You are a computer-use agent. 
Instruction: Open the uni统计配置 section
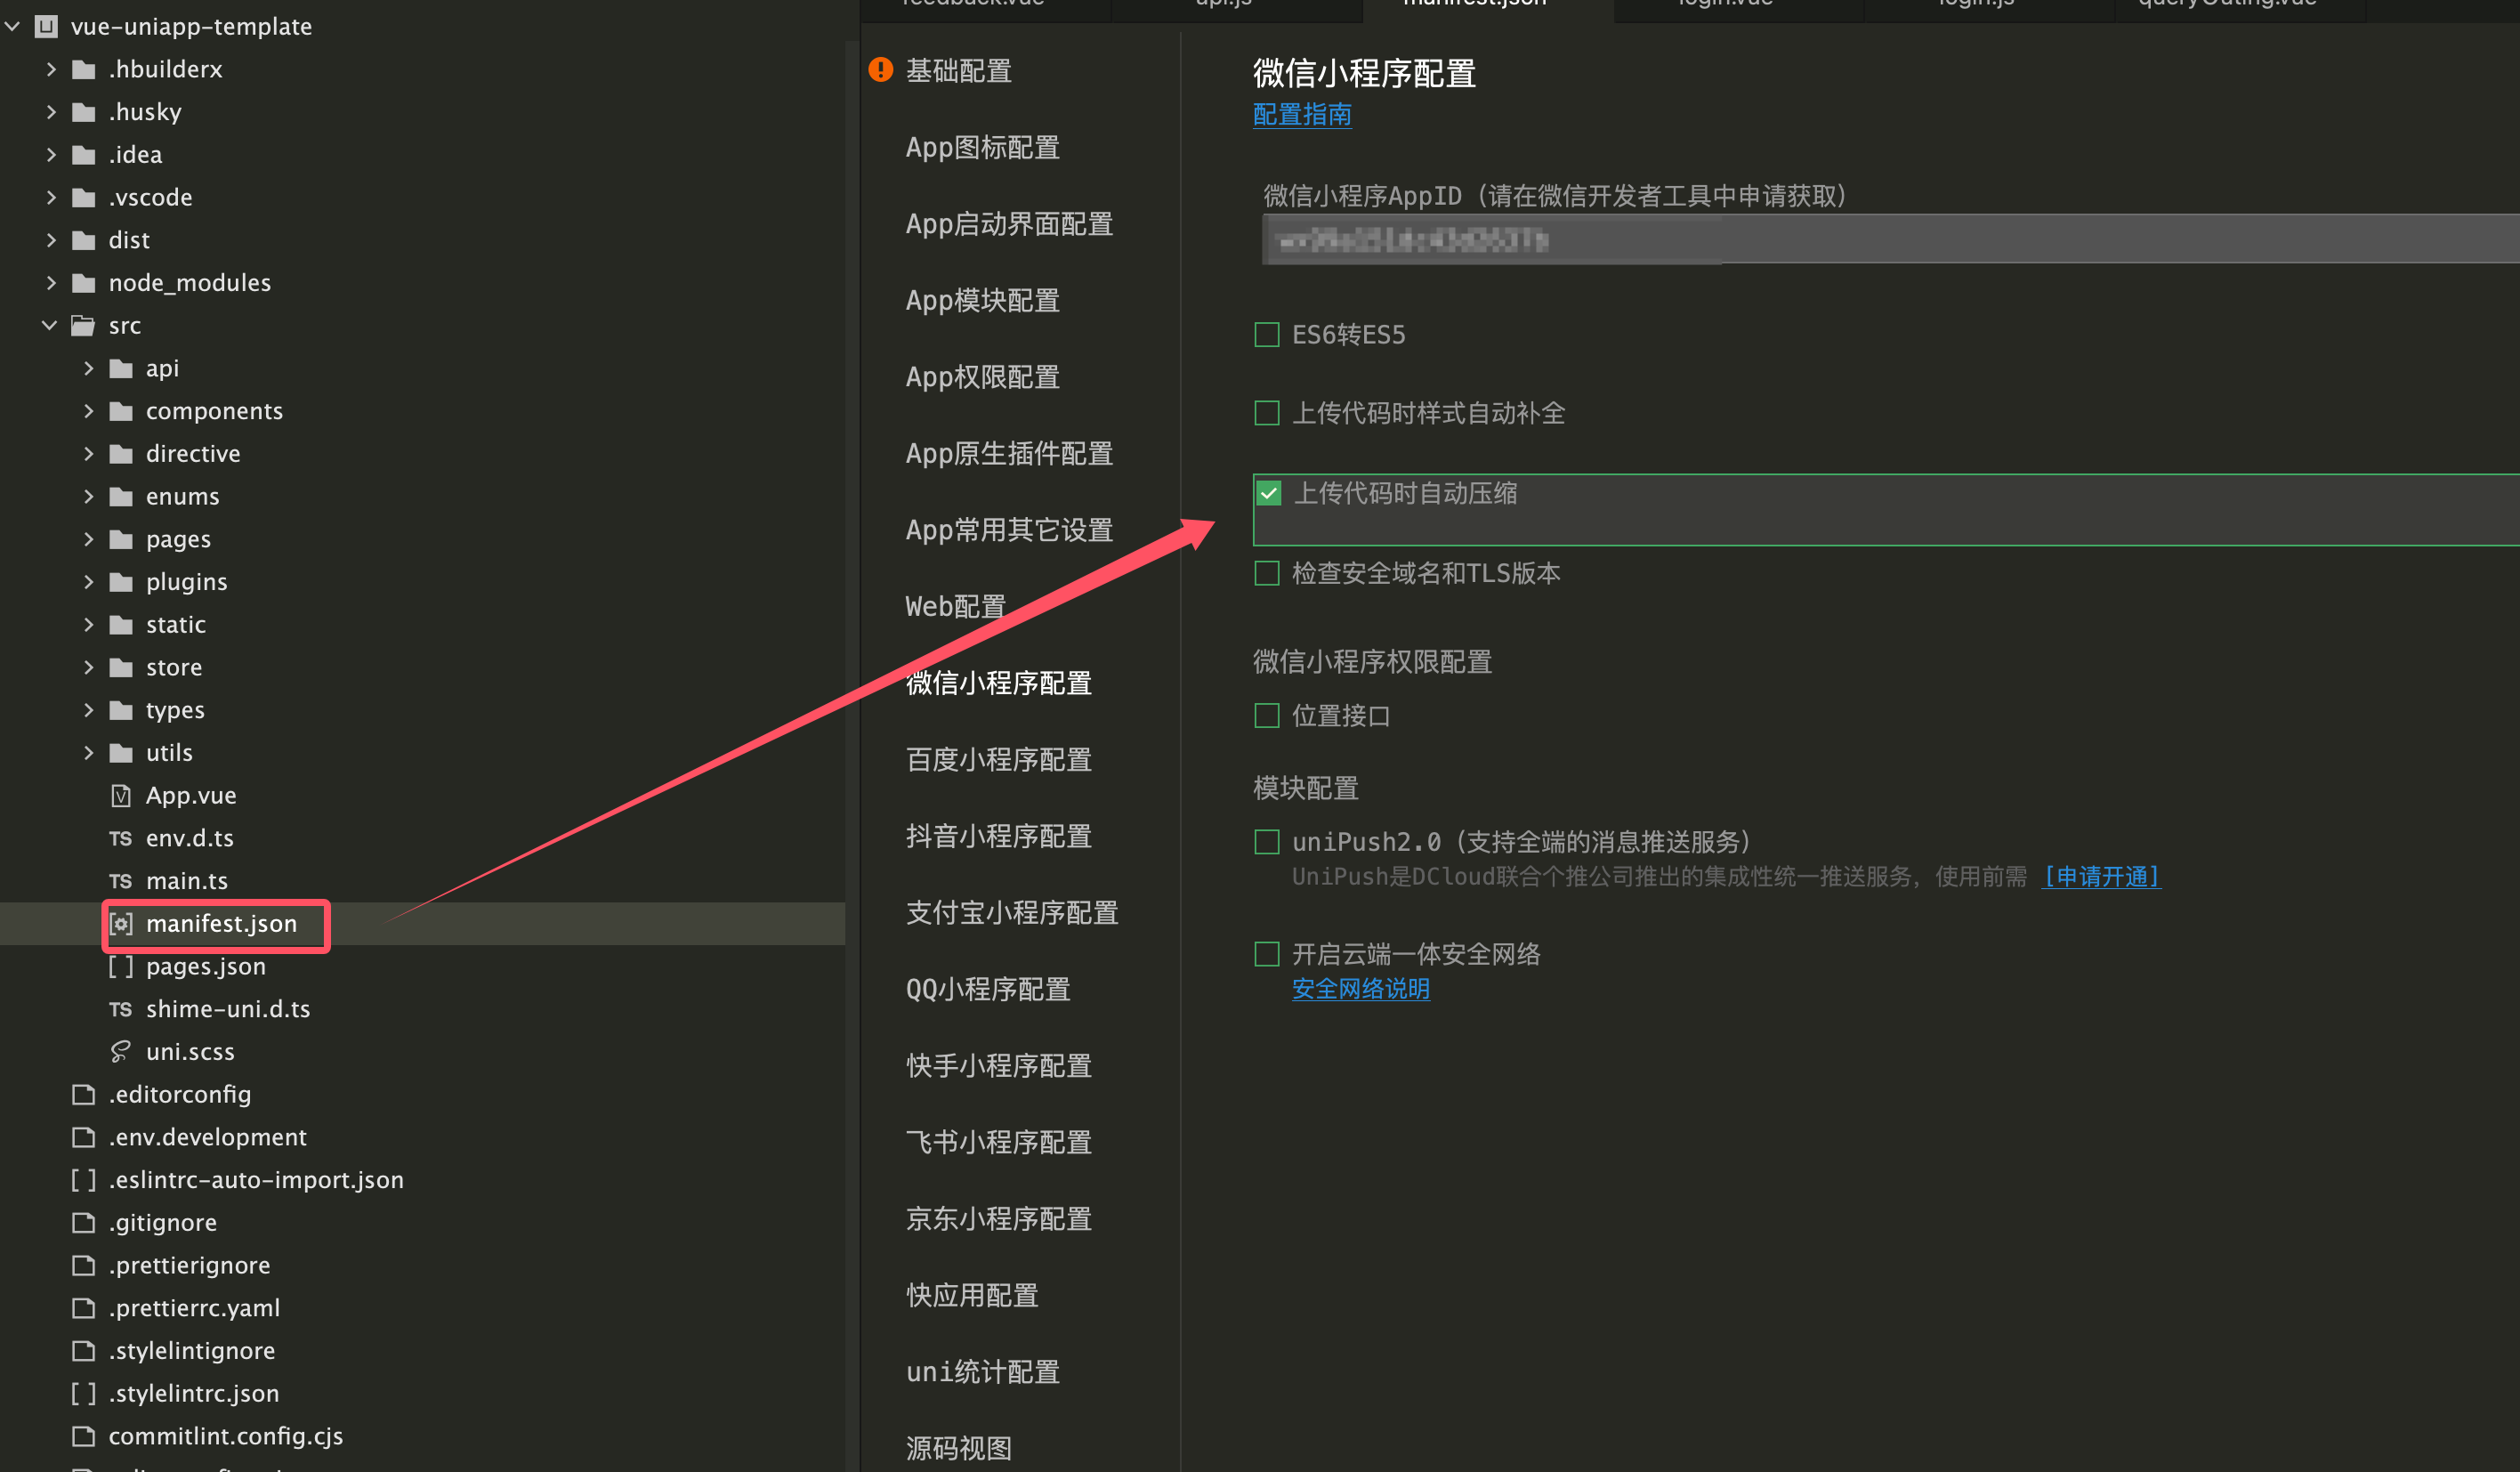click(x=982, y=1373)
